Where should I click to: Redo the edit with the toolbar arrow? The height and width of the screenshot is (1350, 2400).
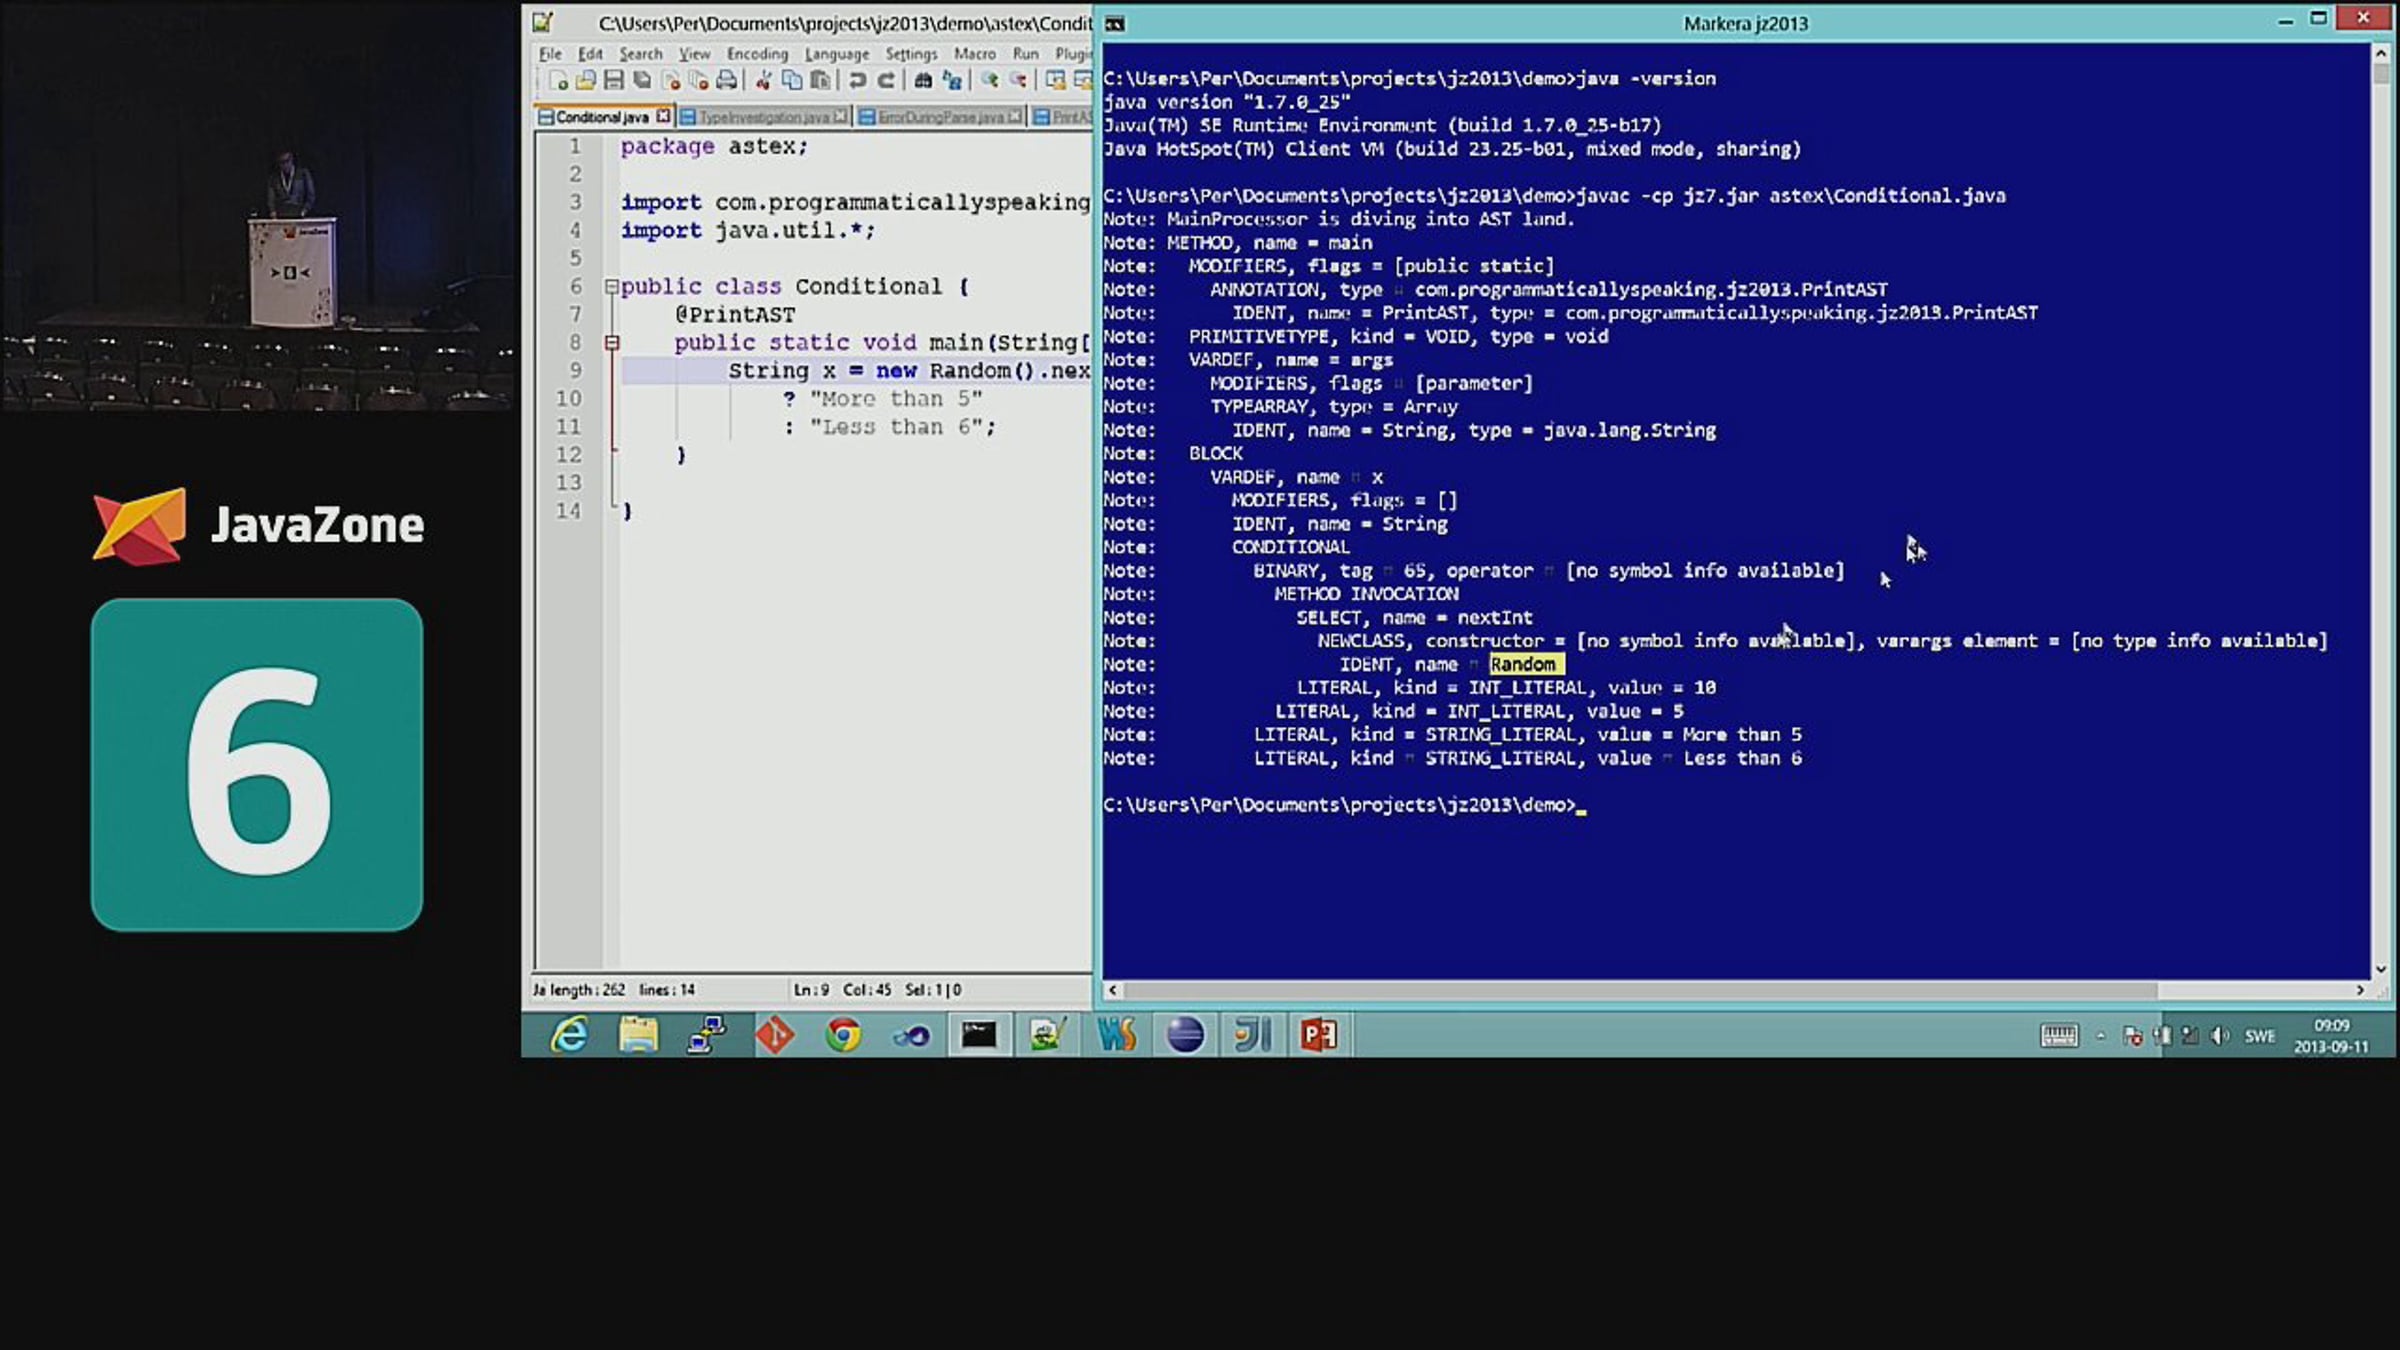point(886,81)
